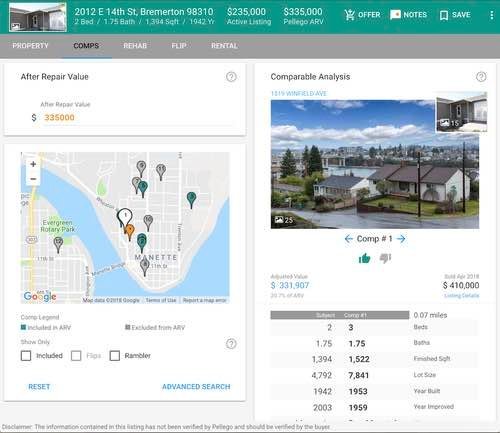The width and height of the screenshot is (500, 433).
Task: Click comp year improved value 1959
Action: pyautogui.click(x=358, y=407)
